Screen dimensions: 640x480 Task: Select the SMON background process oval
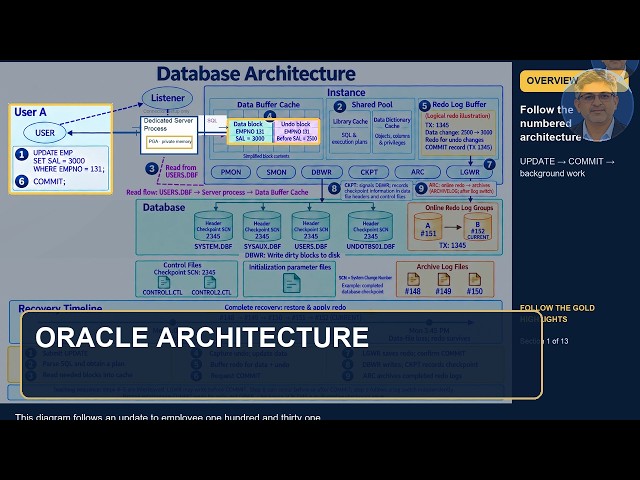pos(276,172)
